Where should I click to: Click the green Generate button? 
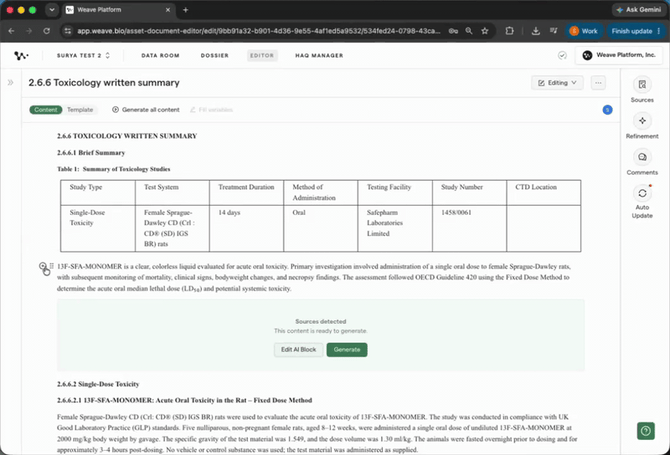[347, 349]
